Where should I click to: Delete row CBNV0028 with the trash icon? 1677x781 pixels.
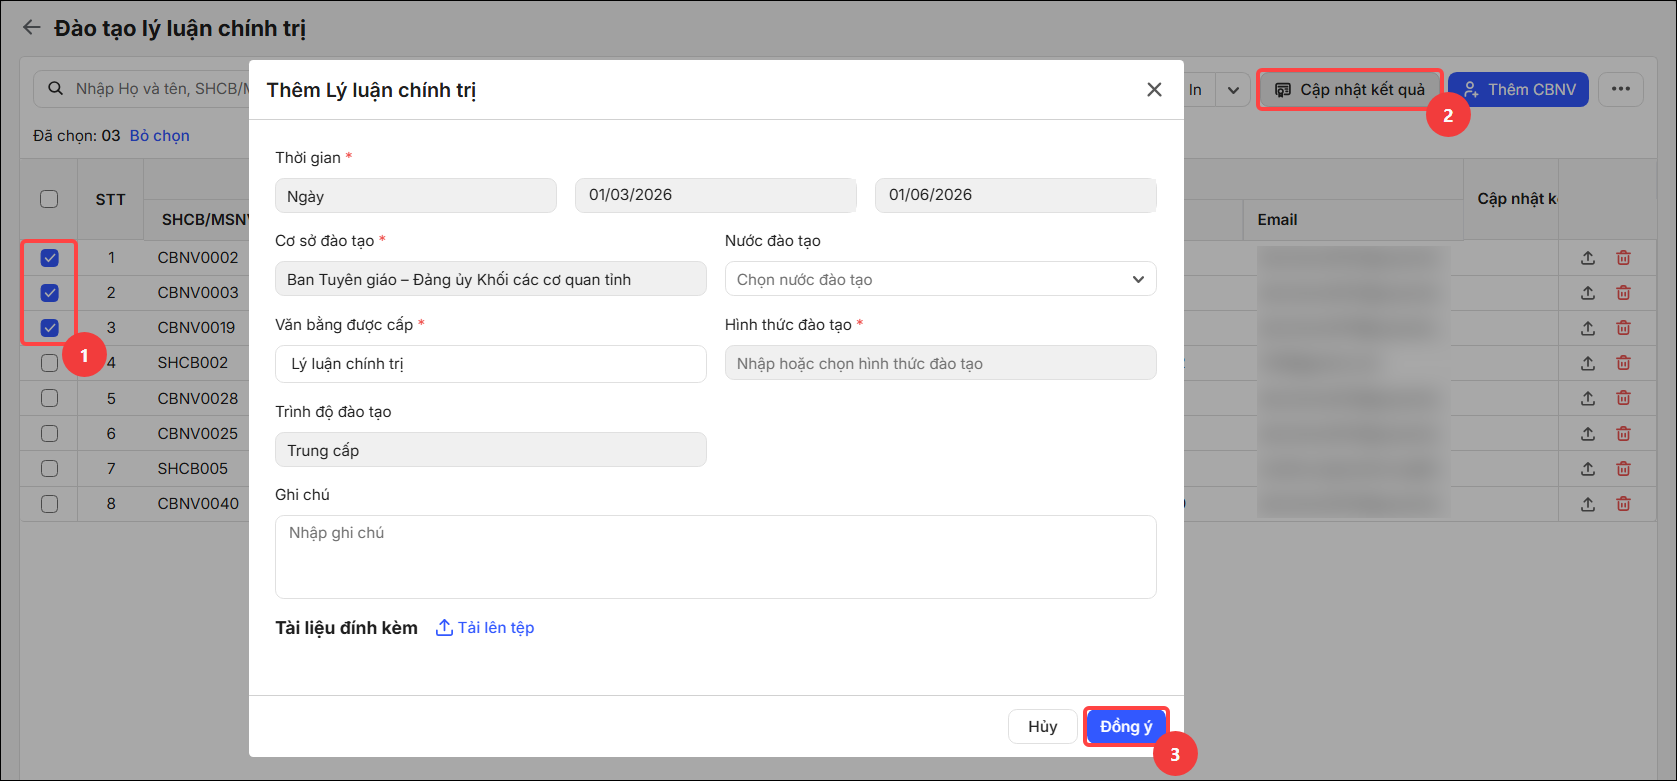[1624, 398]
